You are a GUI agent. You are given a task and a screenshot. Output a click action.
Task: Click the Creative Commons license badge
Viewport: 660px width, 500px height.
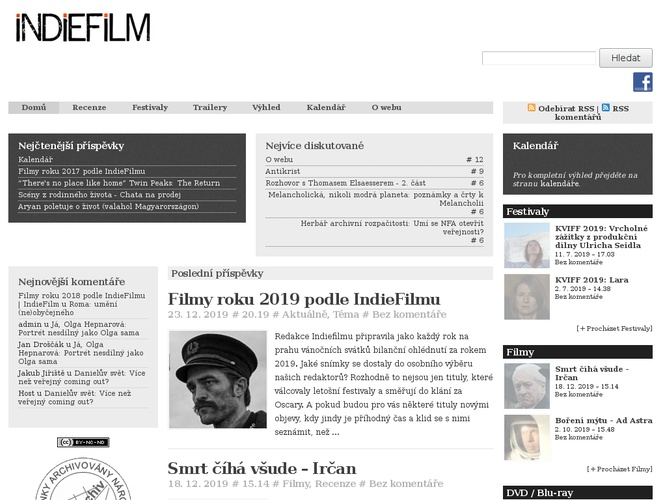click(x=82, y=441)
